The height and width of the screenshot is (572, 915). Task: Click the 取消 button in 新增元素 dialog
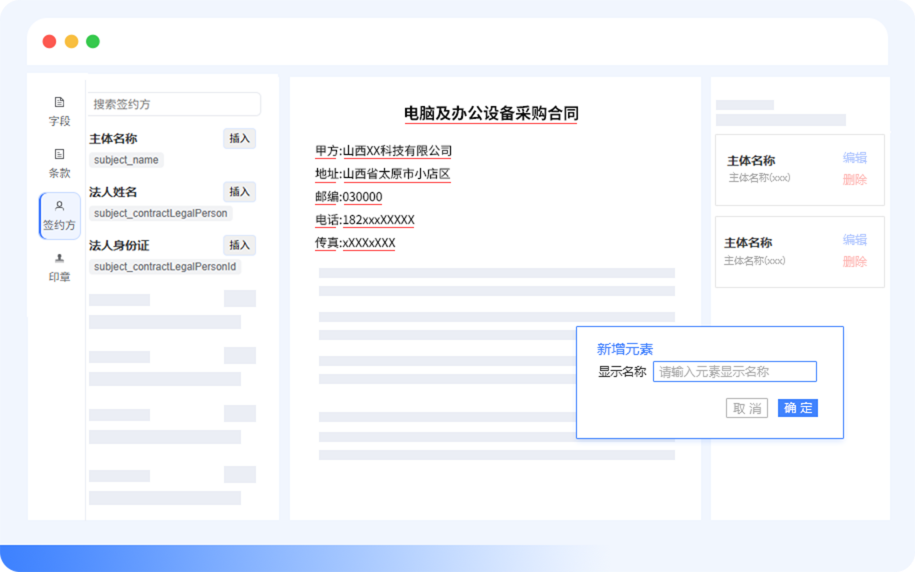click(747, 408)
